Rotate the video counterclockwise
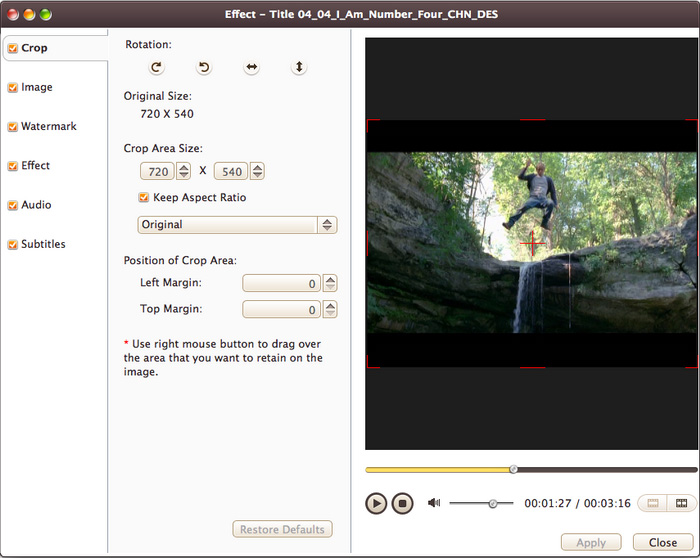 tap(204, 67)
